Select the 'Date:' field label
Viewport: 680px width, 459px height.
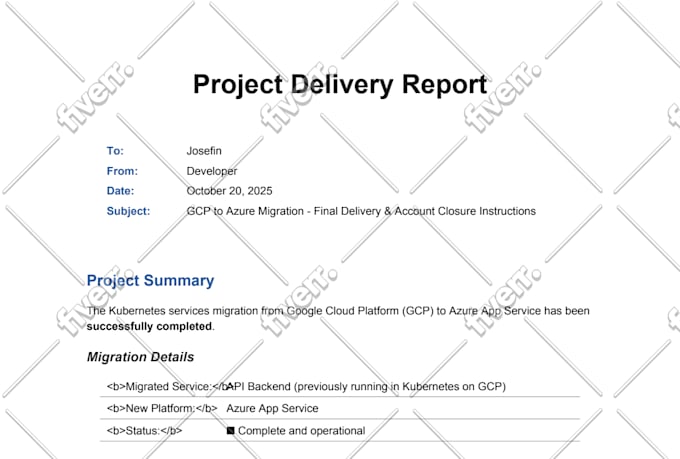click(x=121, y=191)
